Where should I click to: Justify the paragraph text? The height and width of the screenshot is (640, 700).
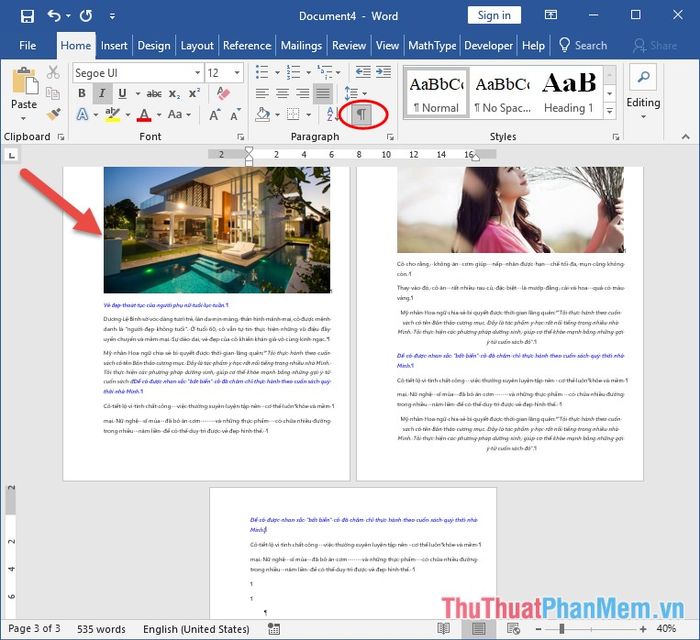pos(323,93)
